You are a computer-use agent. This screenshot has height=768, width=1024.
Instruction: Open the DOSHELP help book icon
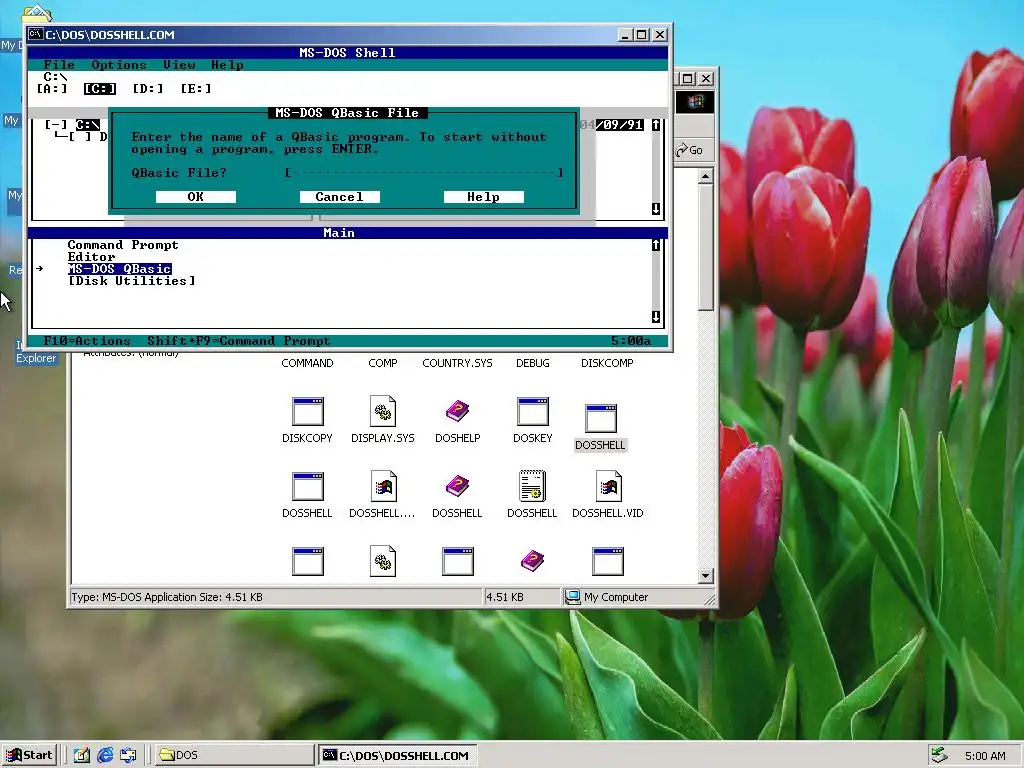tap(457, 411)
